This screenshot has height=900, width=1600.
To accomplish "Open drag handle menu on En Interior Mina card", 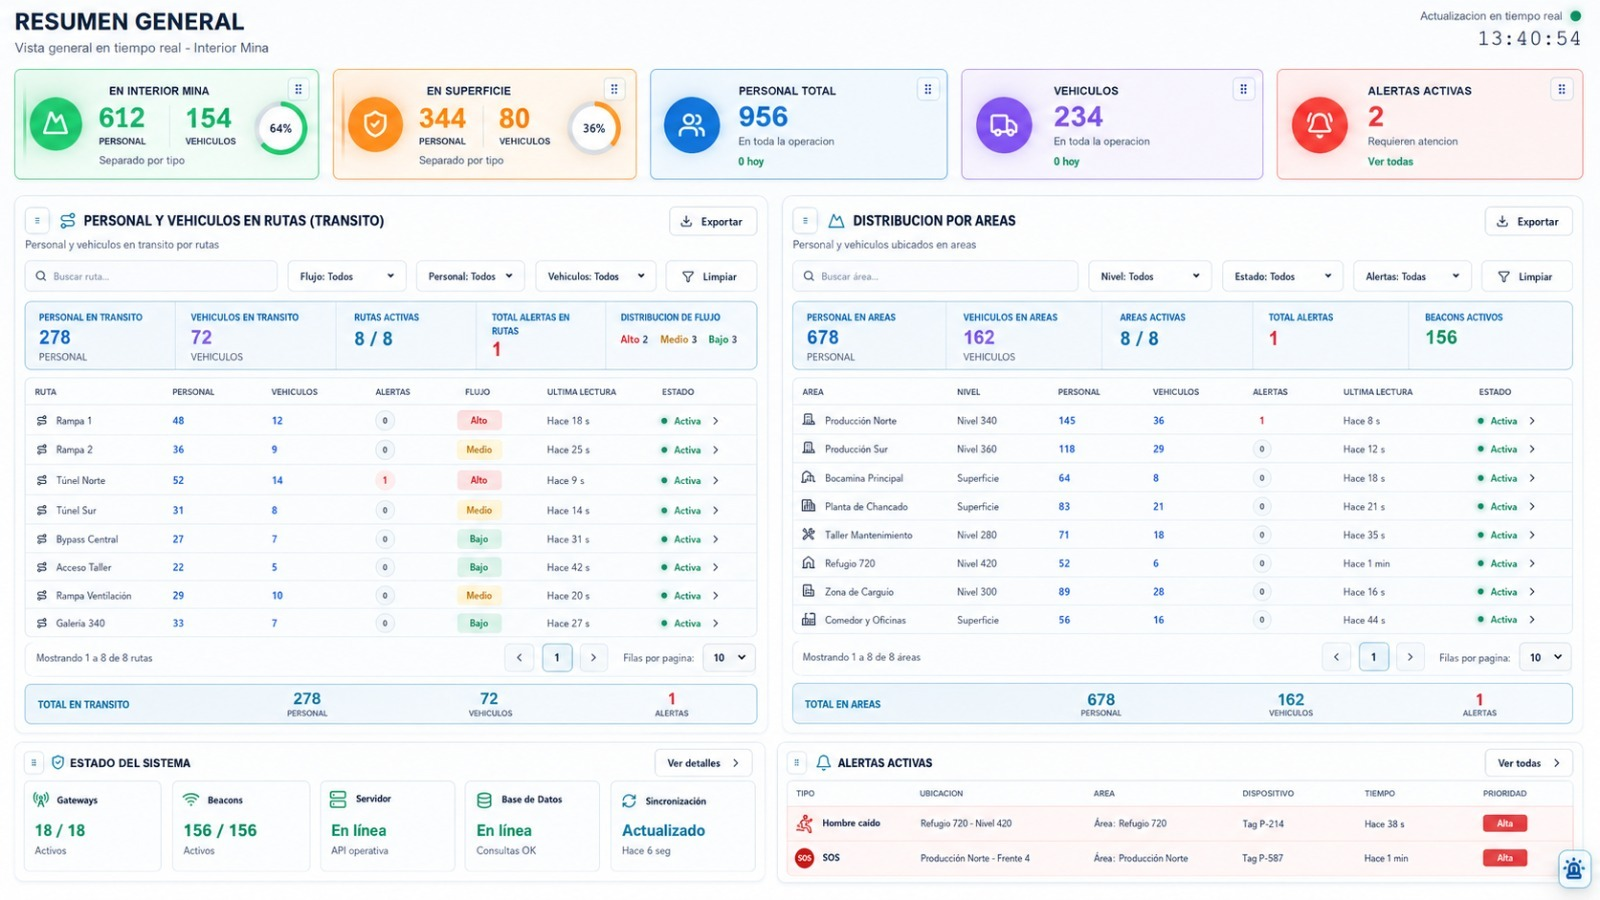I will tap(298, 89).
